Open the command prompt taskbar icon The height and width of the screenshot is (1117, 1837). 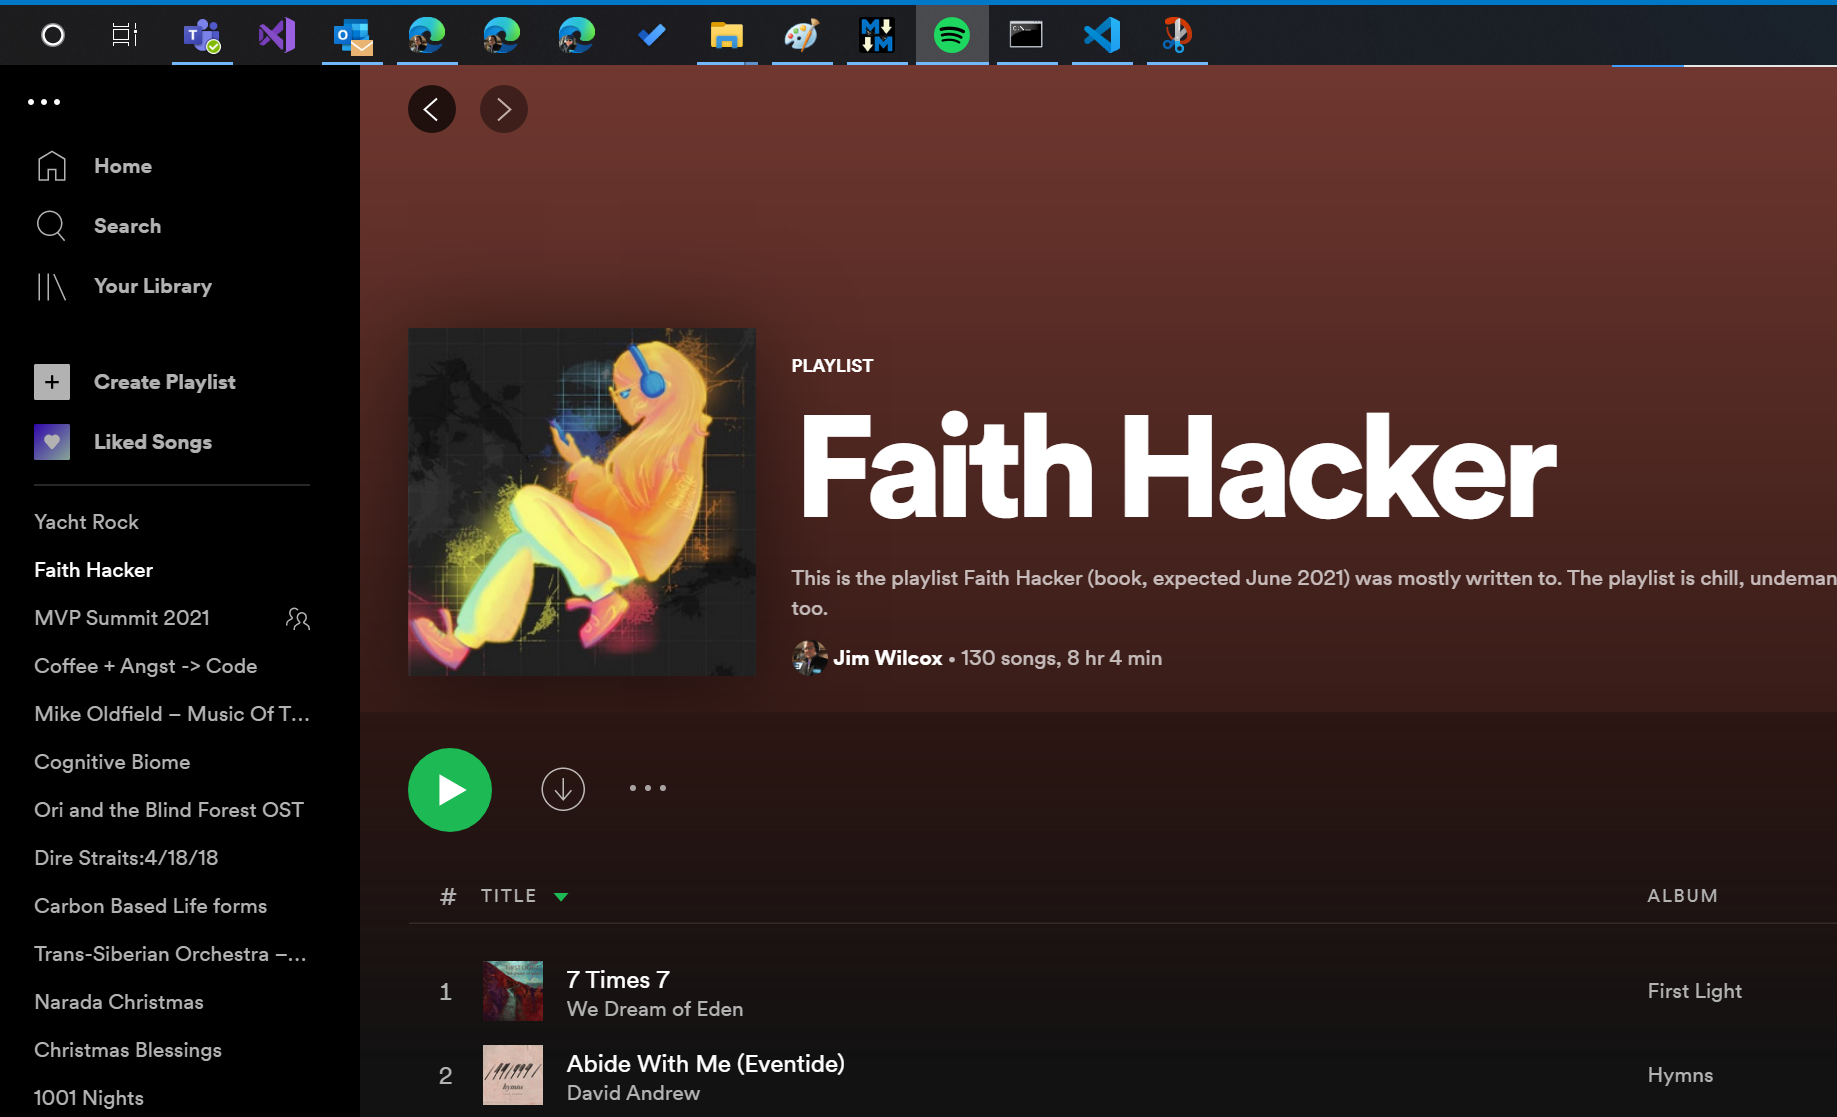click(x=1026, y=36)
